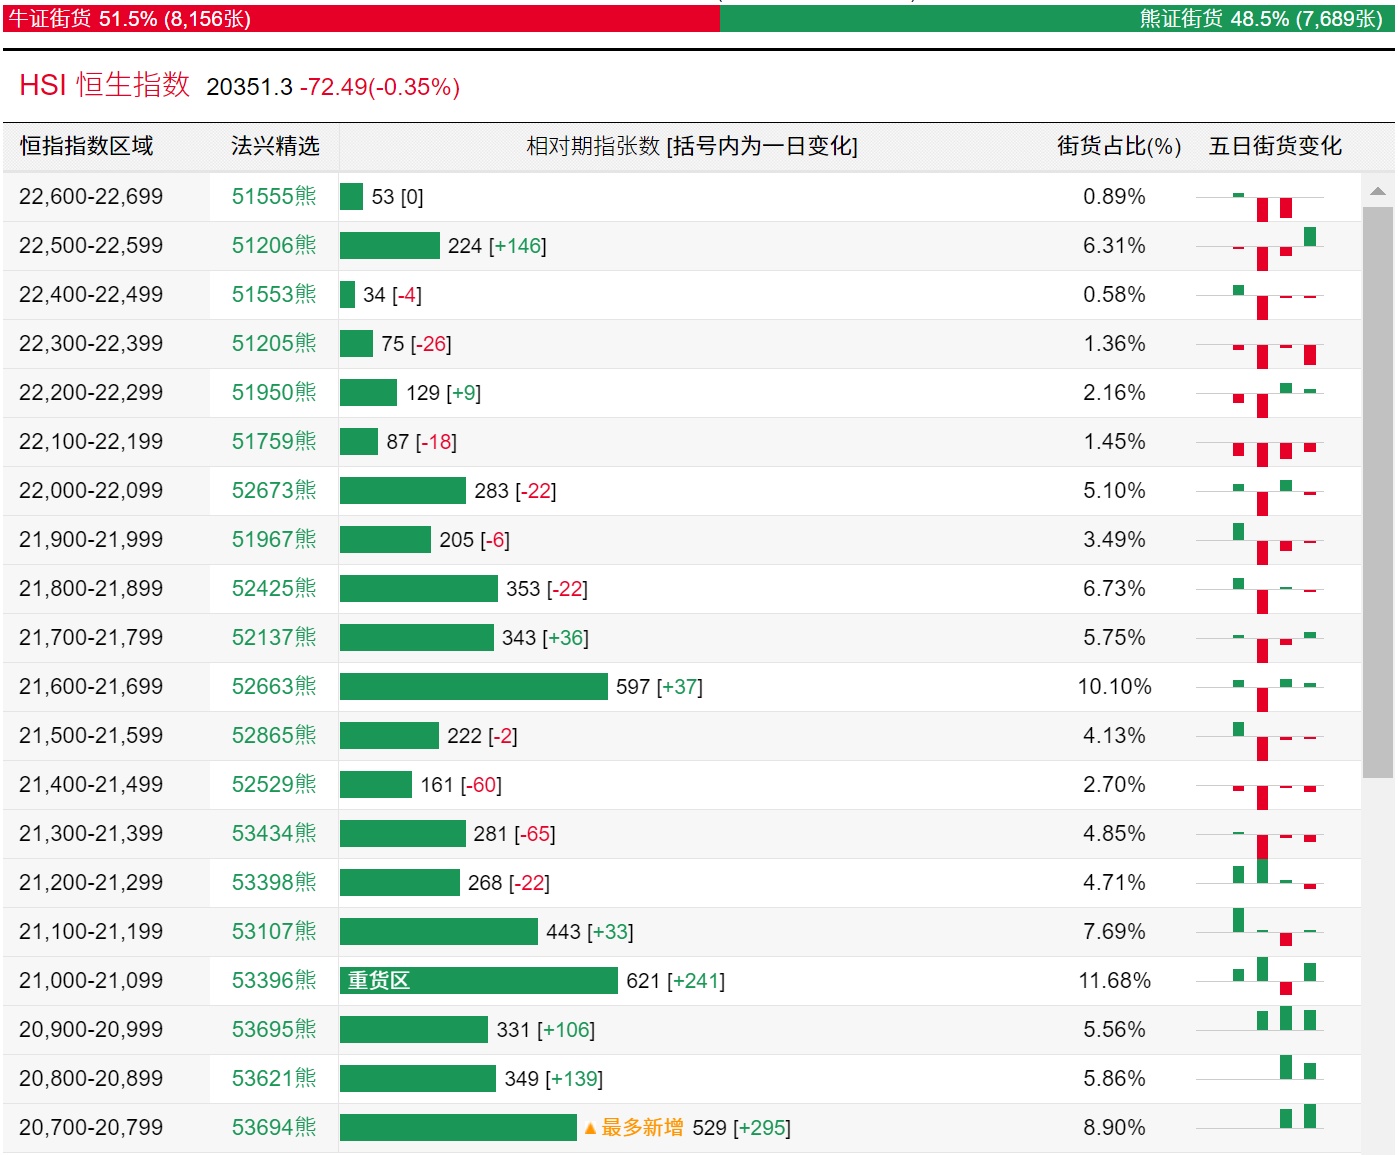The width and height of the screenshot is (1398, 1155).
Task: Click the 法兴精选 column header
Action: click(x=275, y=146)
